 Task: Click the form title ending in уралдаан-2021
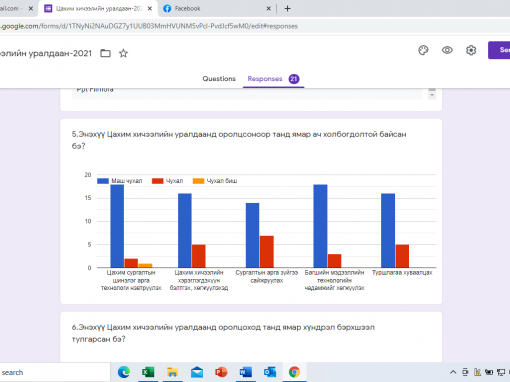46,53
